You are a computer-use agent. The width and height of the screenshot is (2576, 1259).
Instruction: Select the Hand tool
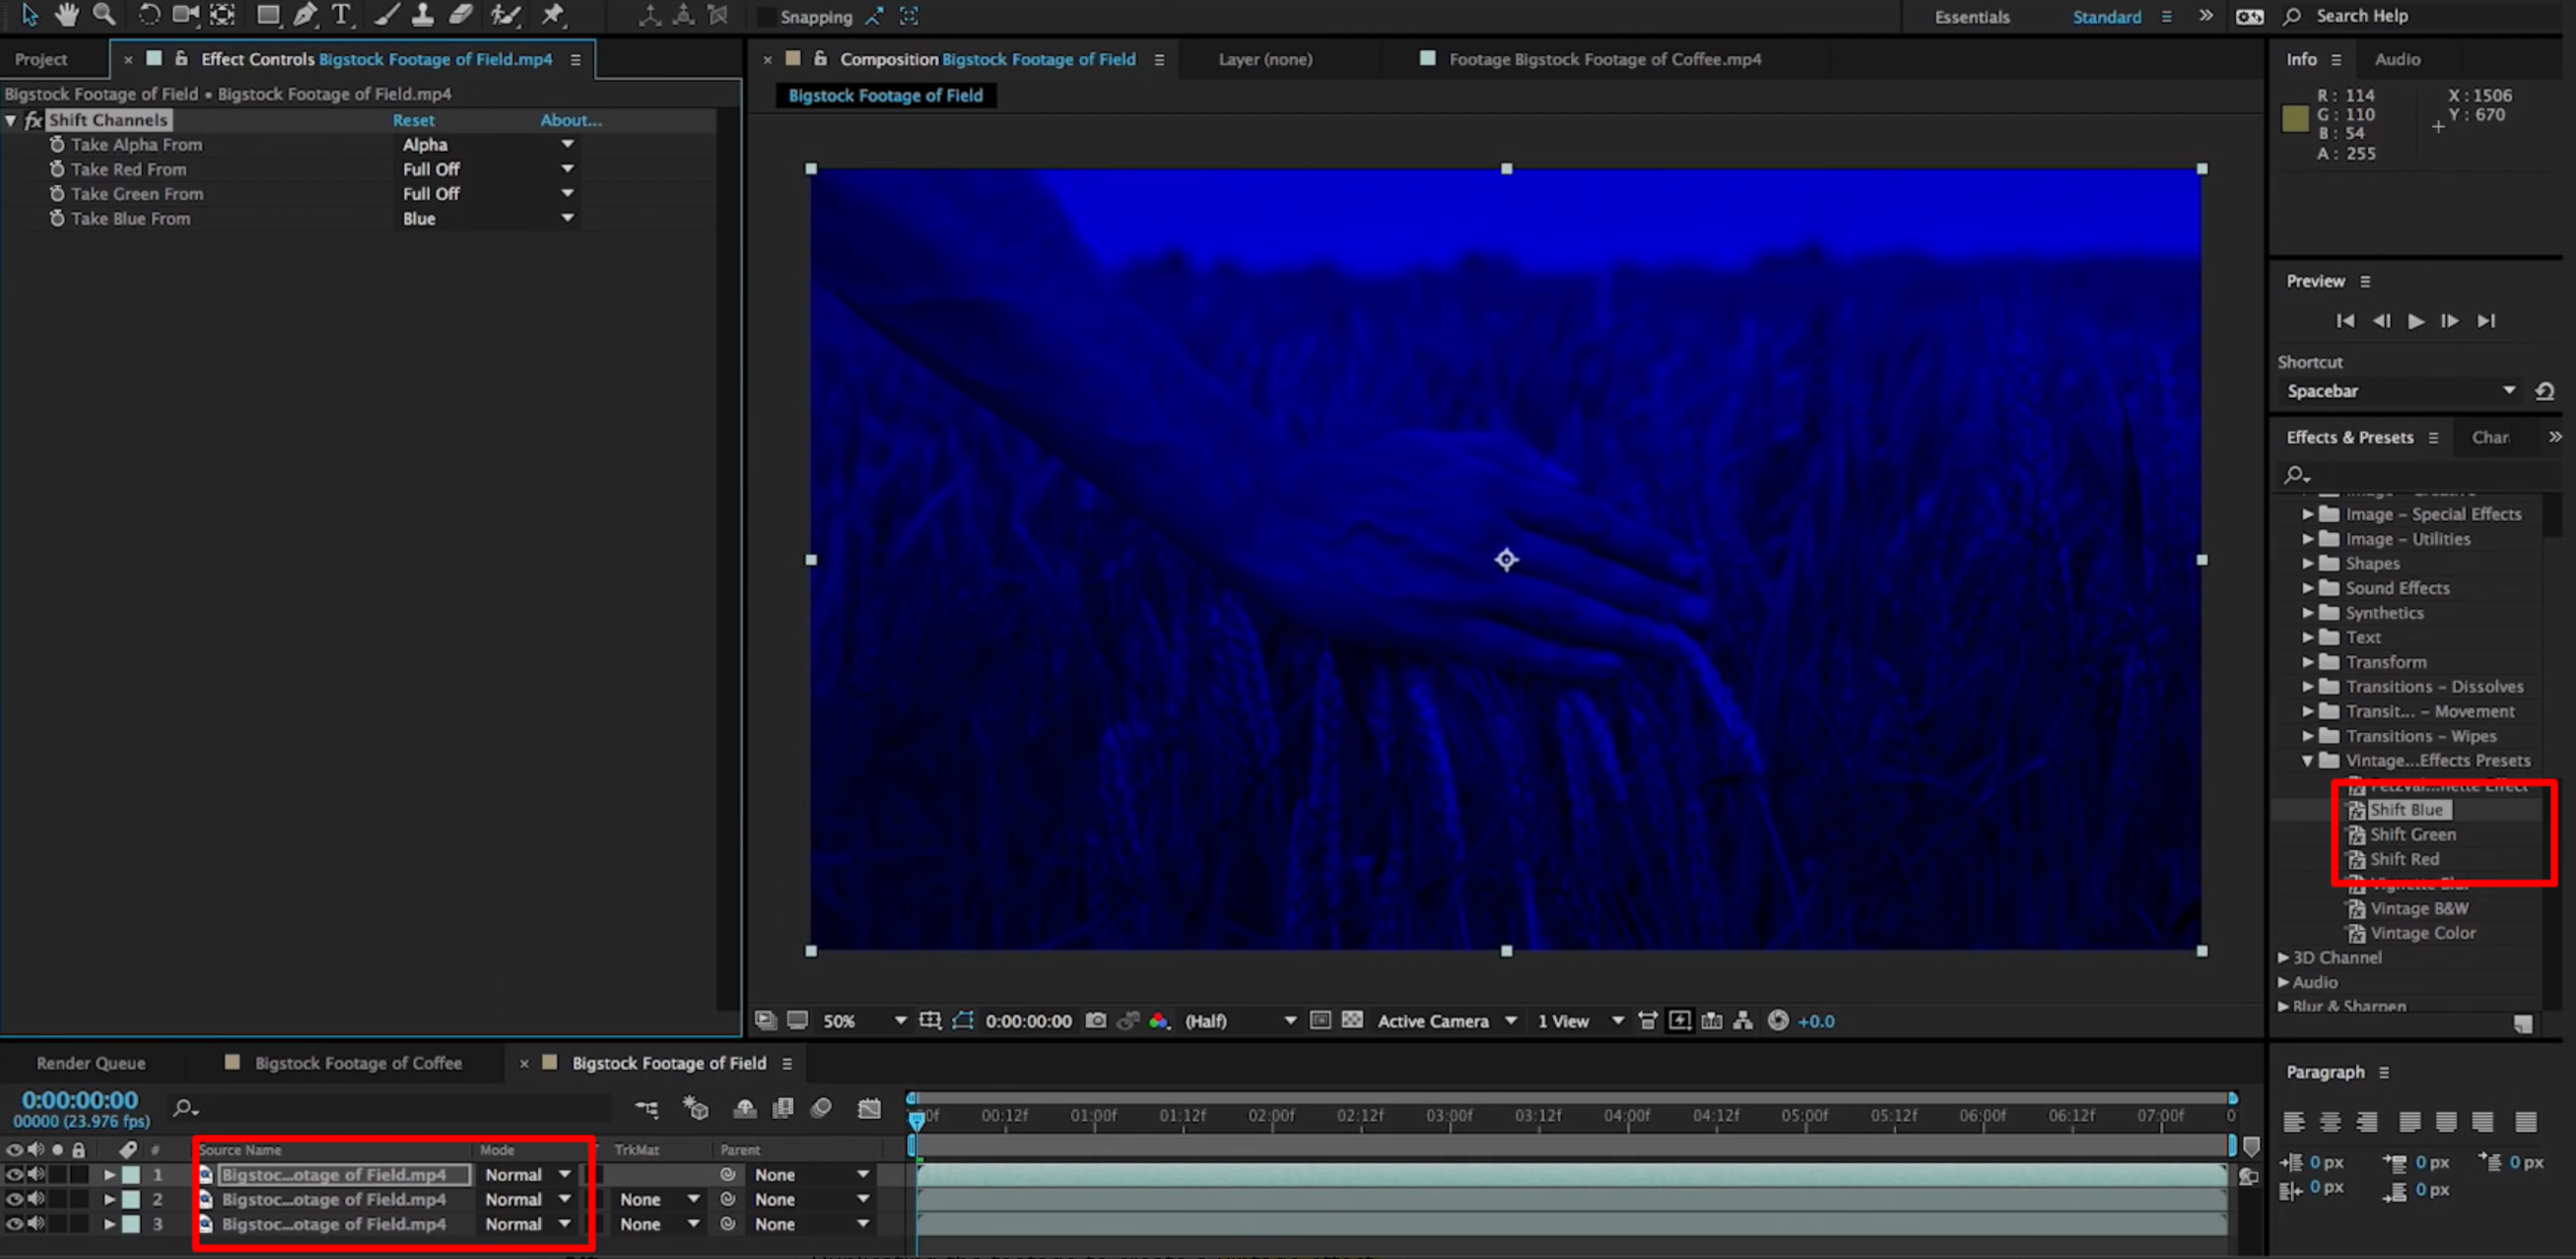tap(66, 15)
